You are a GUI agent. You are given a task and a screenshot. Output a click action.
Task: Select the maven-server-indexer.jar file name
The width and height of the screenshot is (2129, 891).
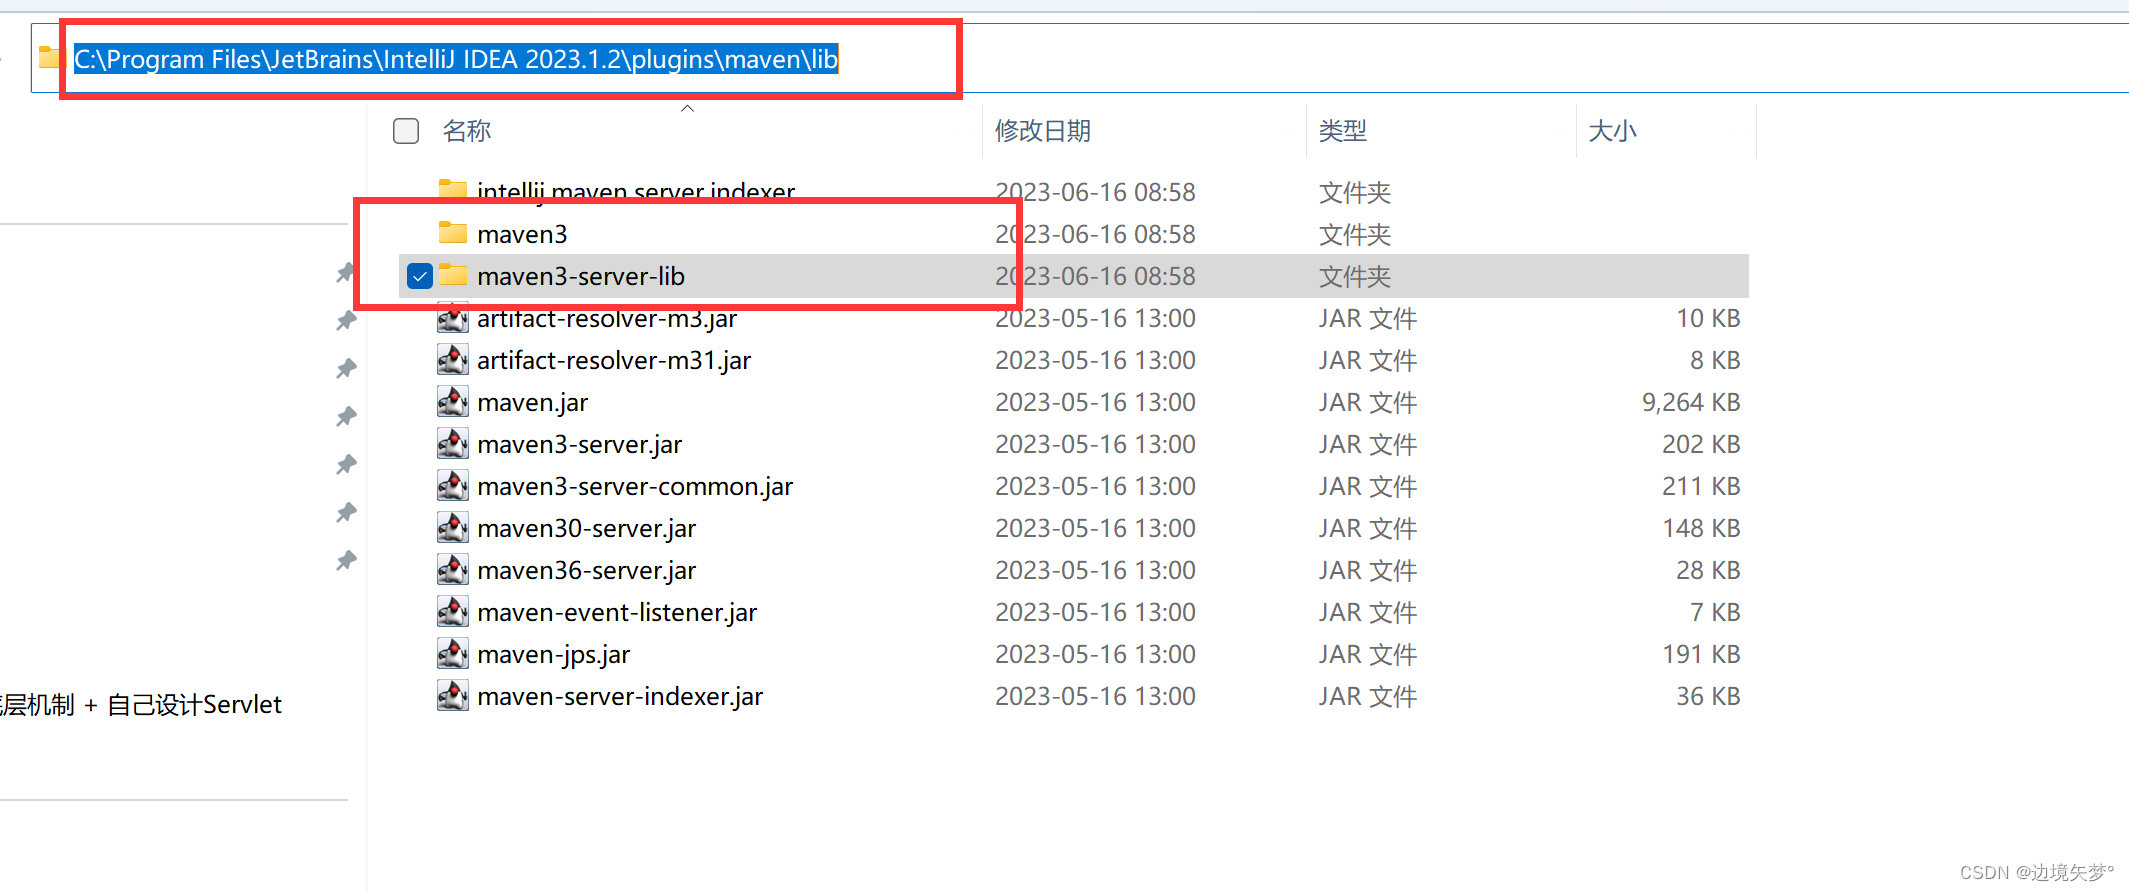click(x=620, y=696)
